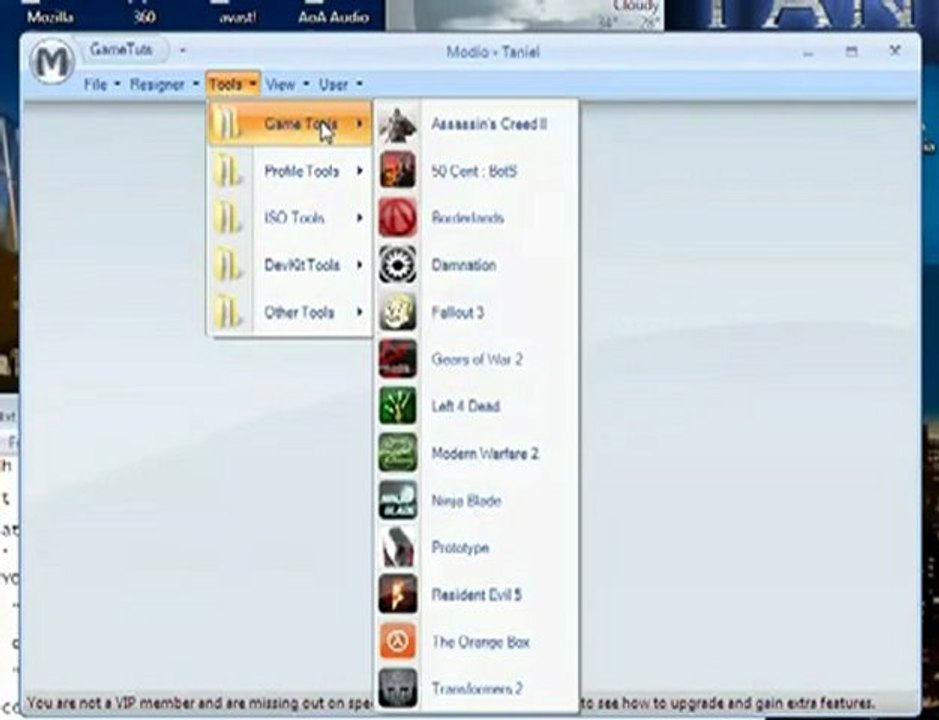Choose Assassin's Creed II from the list
The width and height of the screenshot is (939, 720).
476,124
